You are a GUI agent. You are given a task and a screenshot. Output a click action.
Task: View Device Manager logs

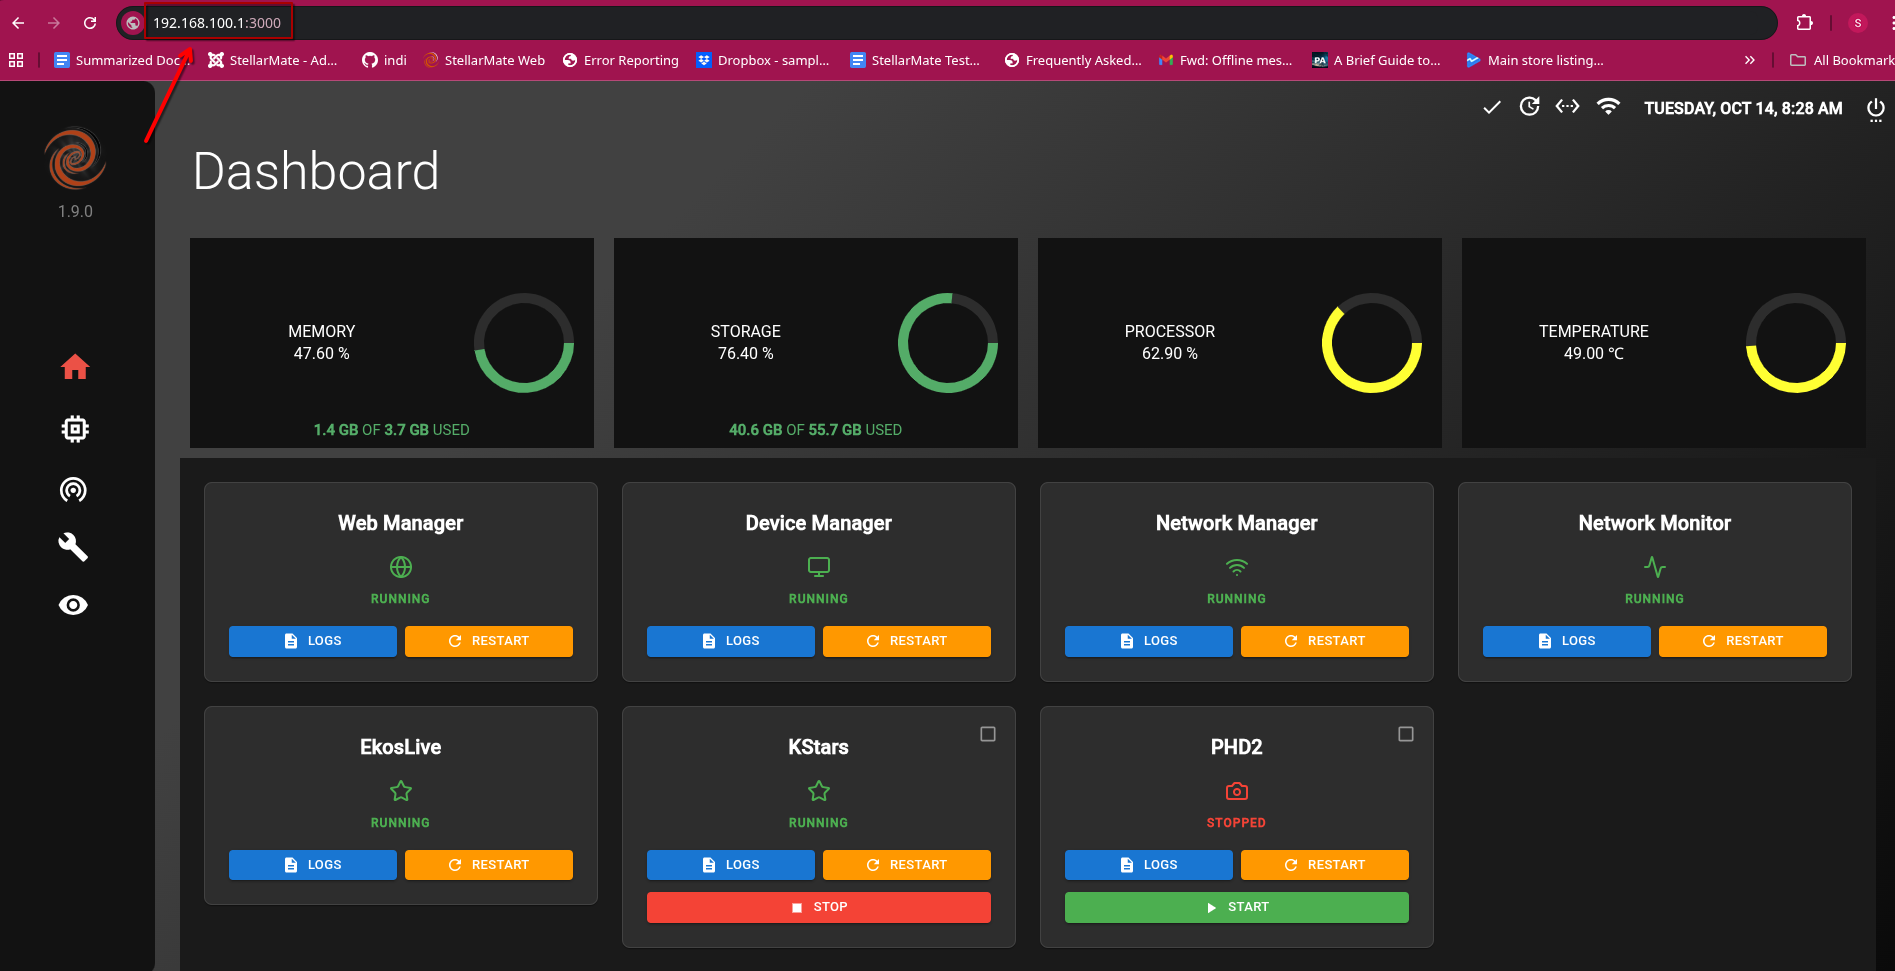click(x=730, y=641)
